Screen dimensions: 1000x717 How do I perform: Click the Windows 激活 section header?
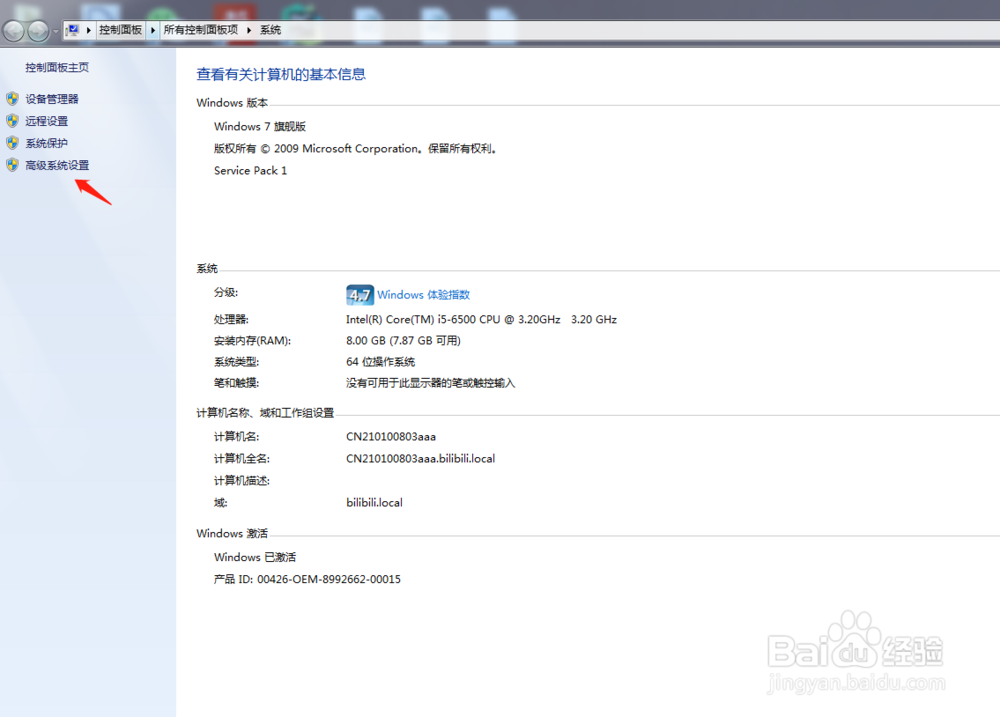[232, 533]
